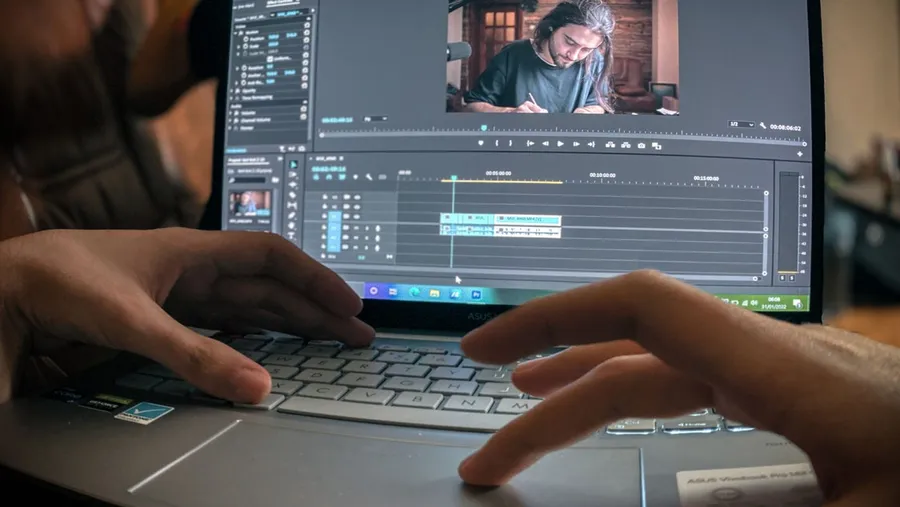Screen dimensions: 900x507
Task: Open Premiere Pro from the Windows taskbar
Action: point(476,294)
